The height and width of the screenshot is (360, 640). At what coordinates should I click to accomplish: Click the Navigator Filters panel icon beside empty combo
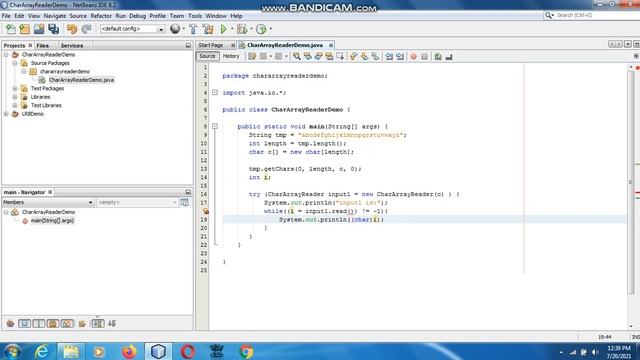click(x=184, y=202)
